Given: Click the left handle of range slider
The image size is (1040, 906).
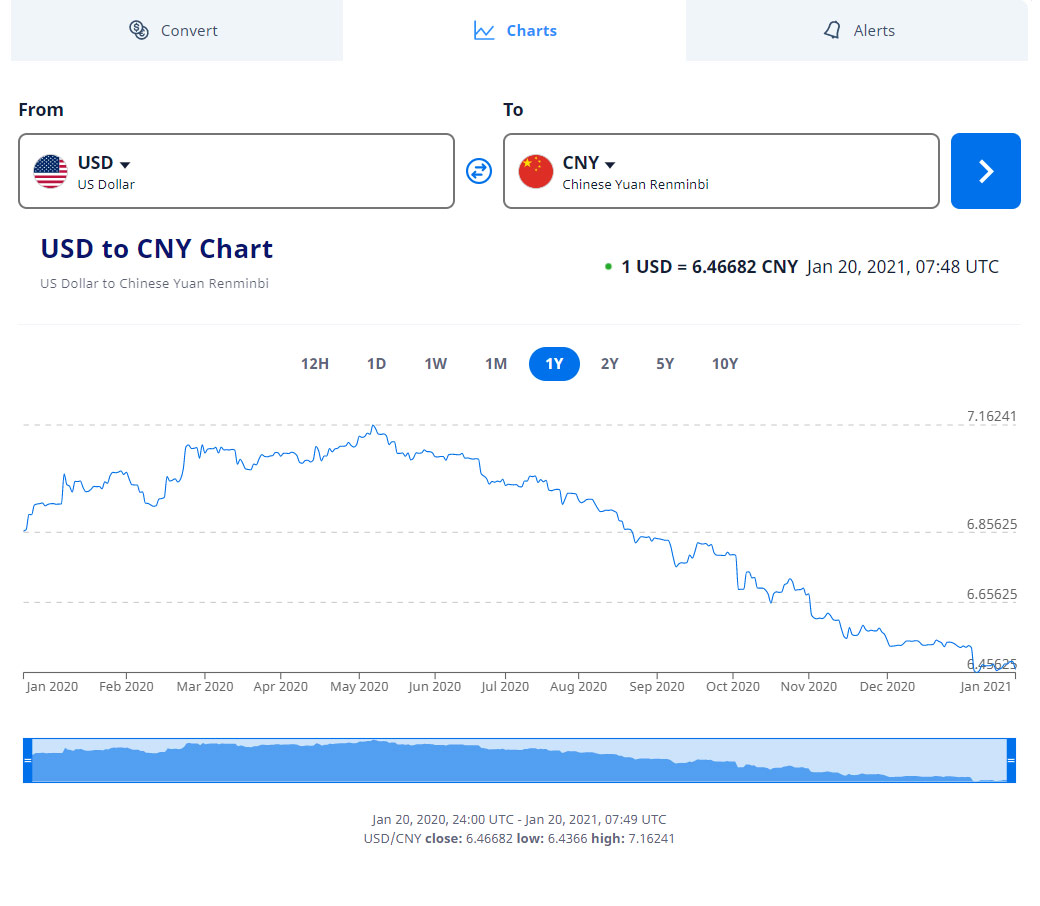Looking at the screenshot, I should tap(28, 761).
